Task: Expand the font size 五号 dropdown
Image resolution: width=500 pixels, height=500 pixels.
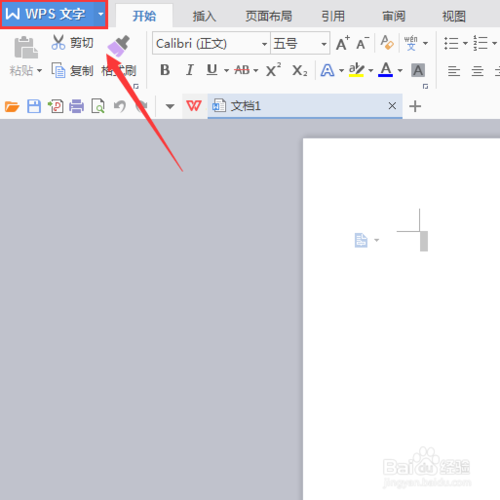Action: point(324,44)
